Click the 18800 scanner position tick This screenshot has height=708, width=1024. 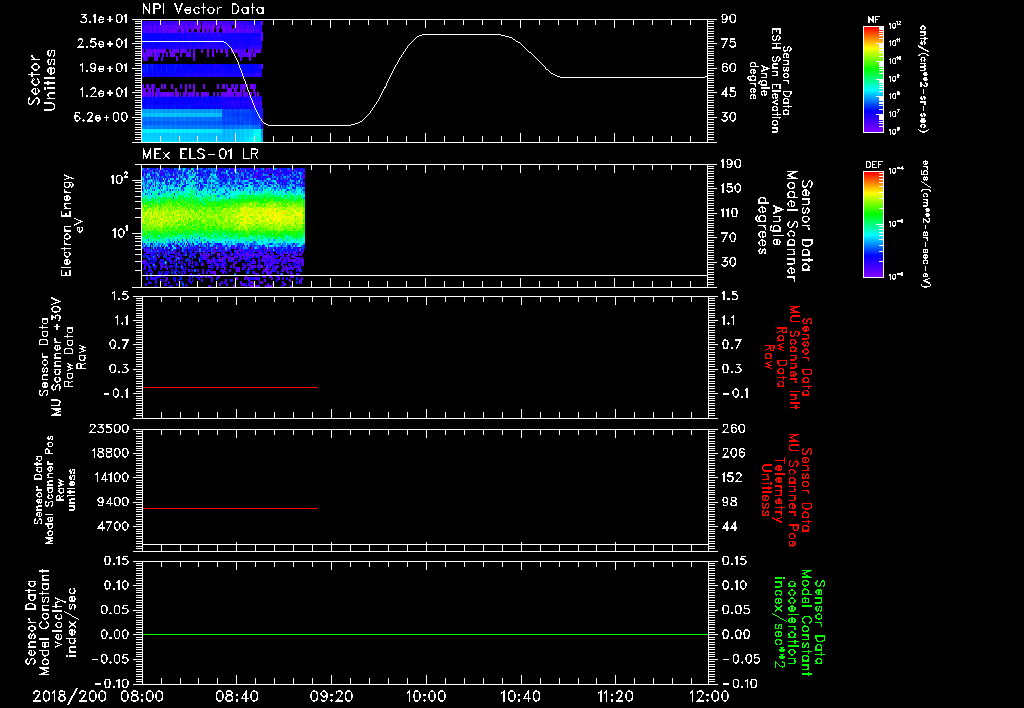pyautogui.click(x=110, y=453)
